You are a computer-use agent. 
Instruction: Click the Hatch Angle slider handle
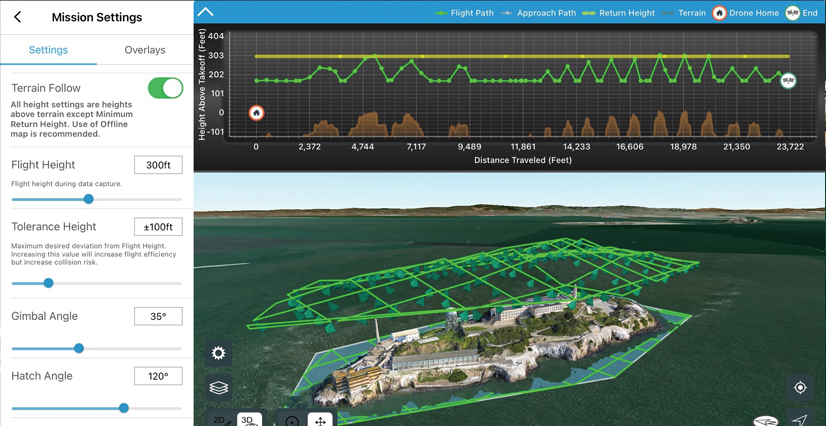click(x=124, y=408)
